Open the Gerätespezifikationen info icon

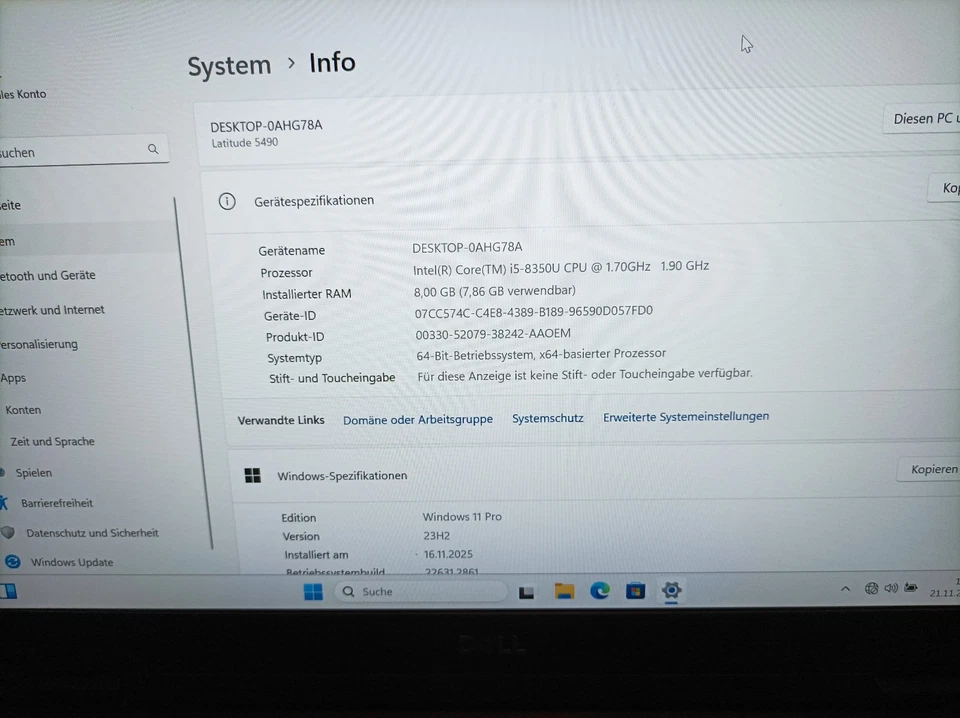pos(227,201)
